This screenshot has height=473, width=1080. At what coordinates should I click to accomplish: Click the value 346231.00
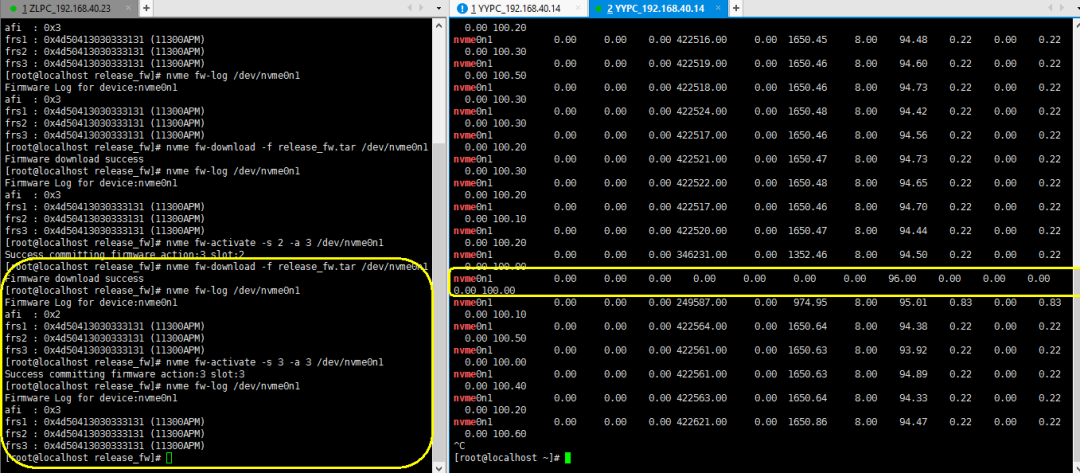click(701, 255)
